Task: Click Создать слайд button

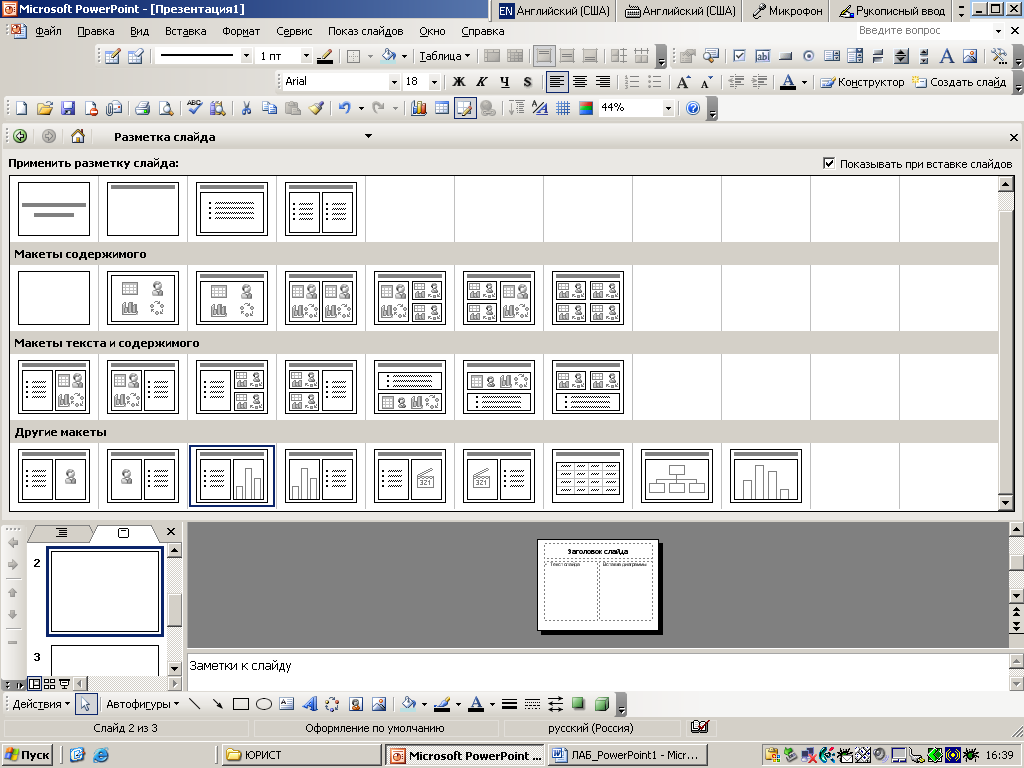Action: point(959,82)
